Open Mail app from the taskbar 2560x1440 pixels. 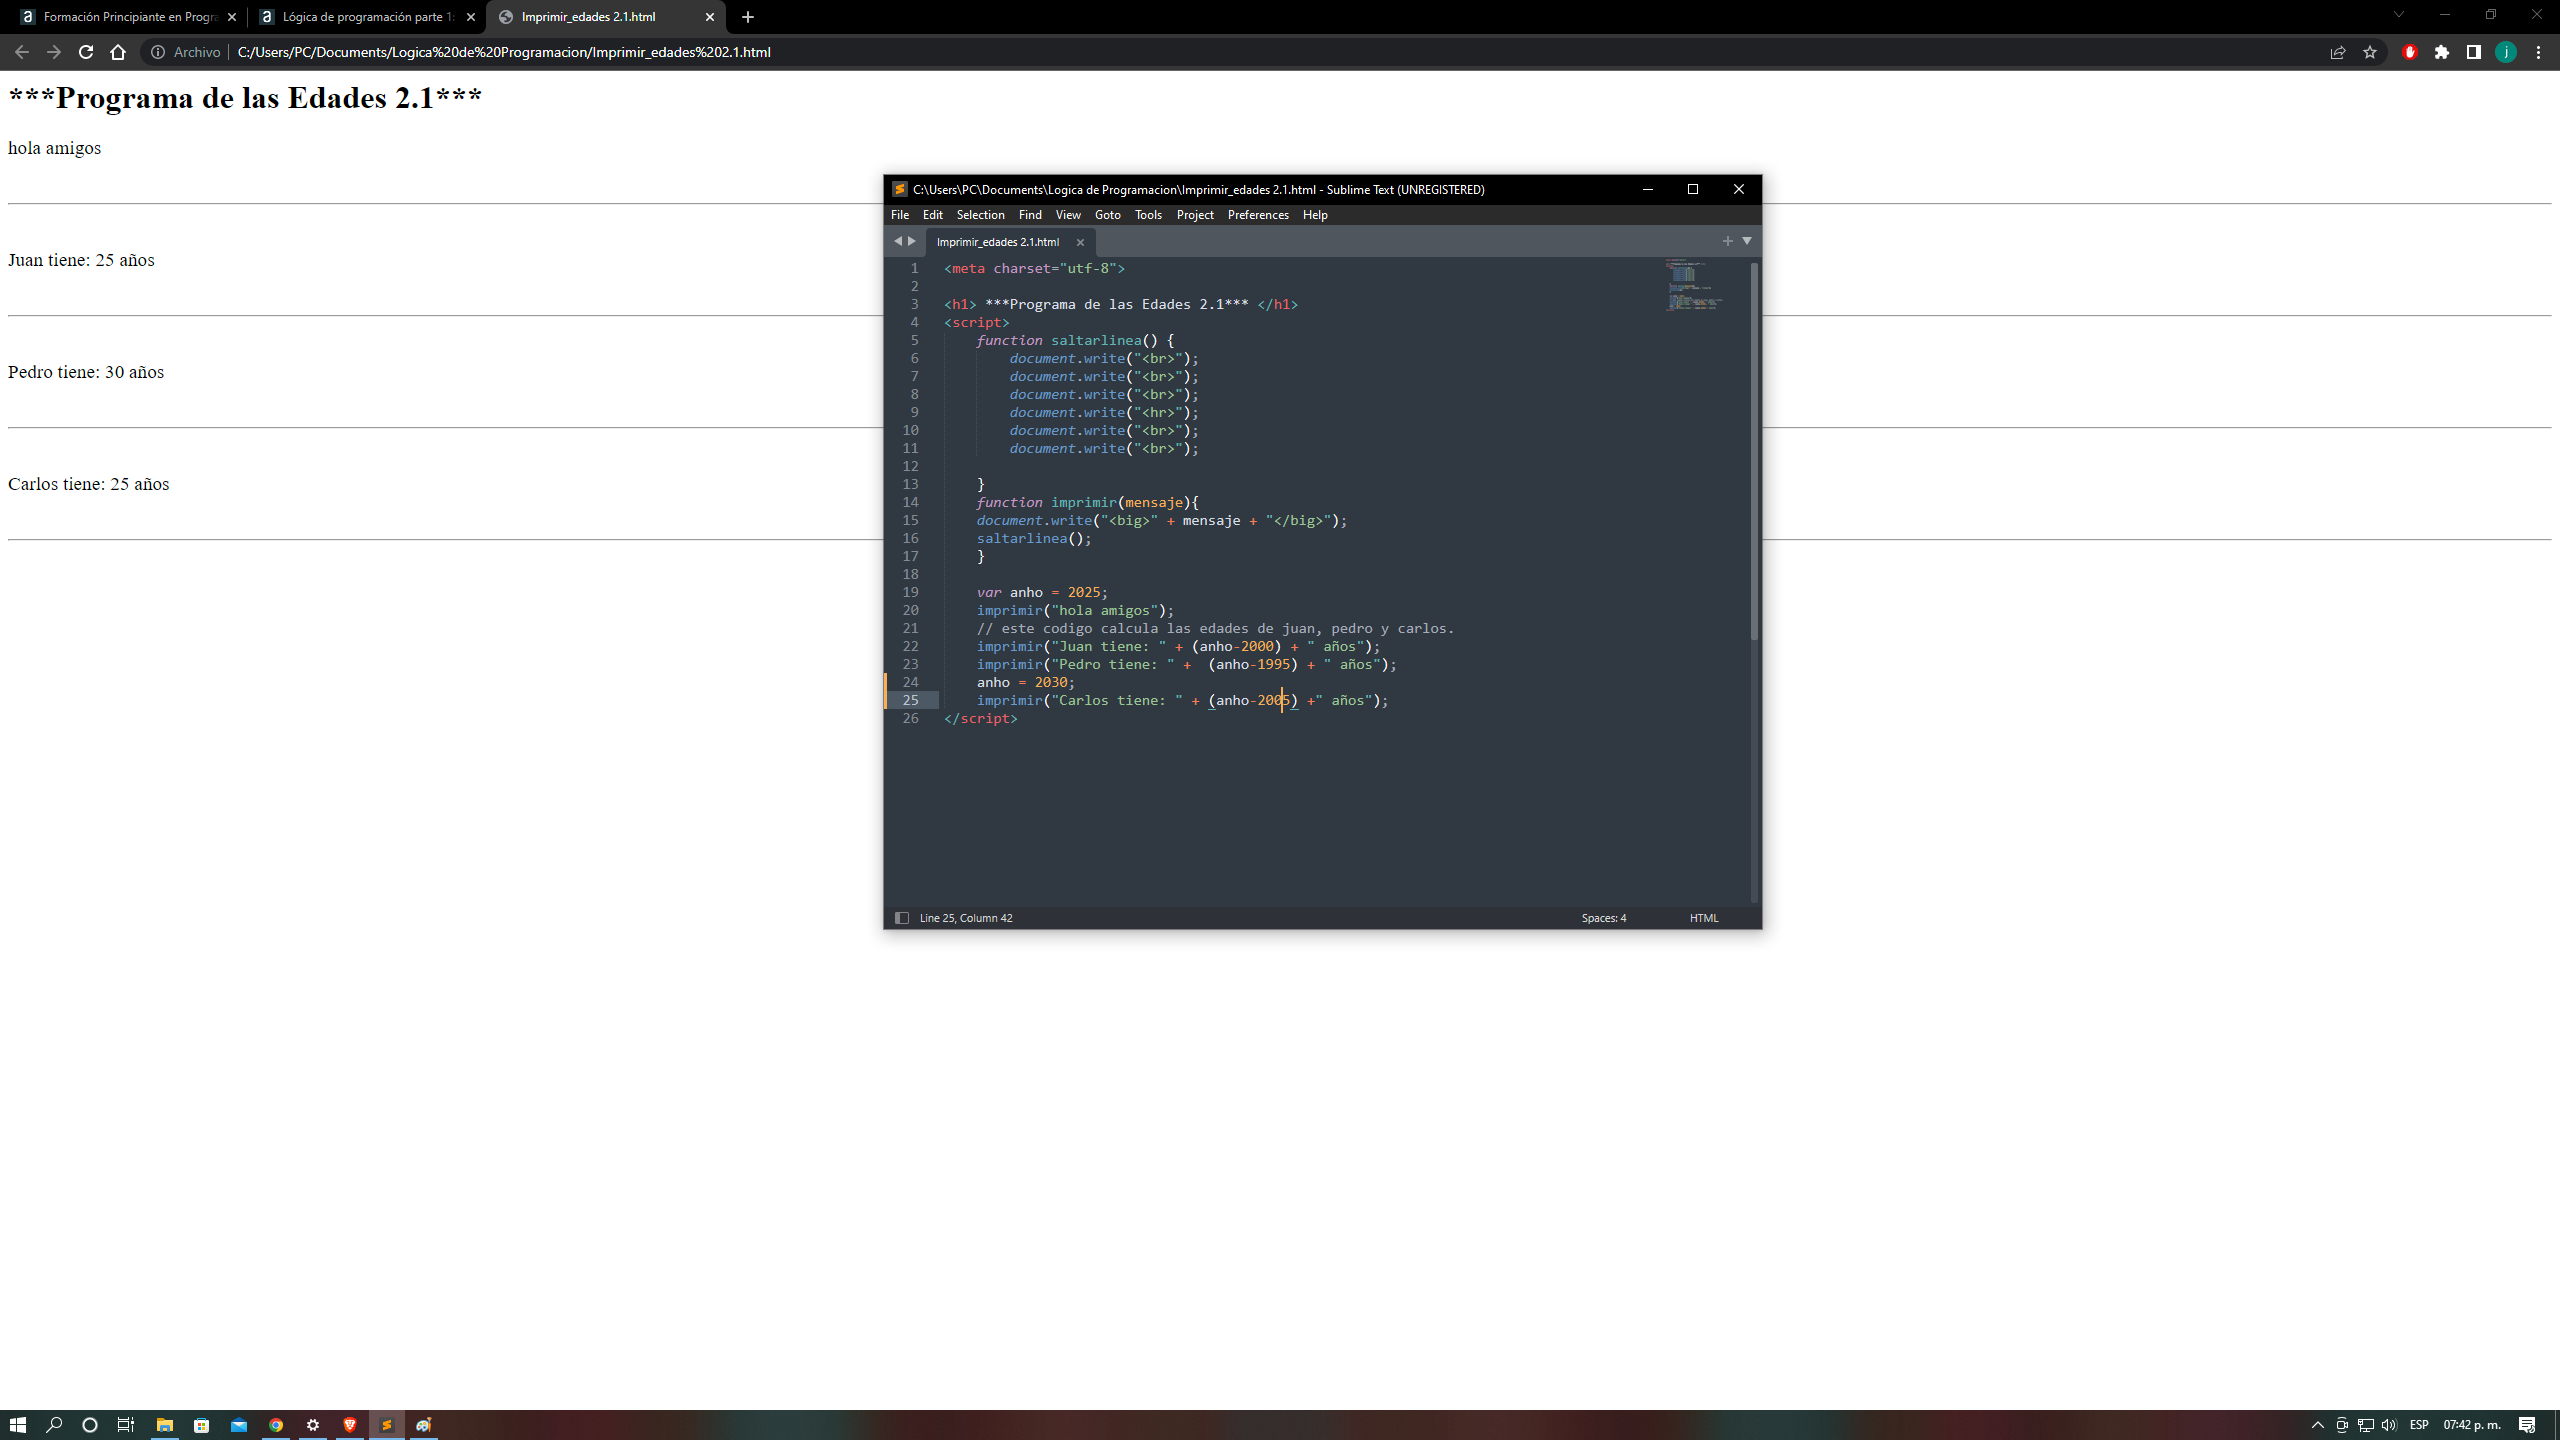click(x=239, y=1425)
